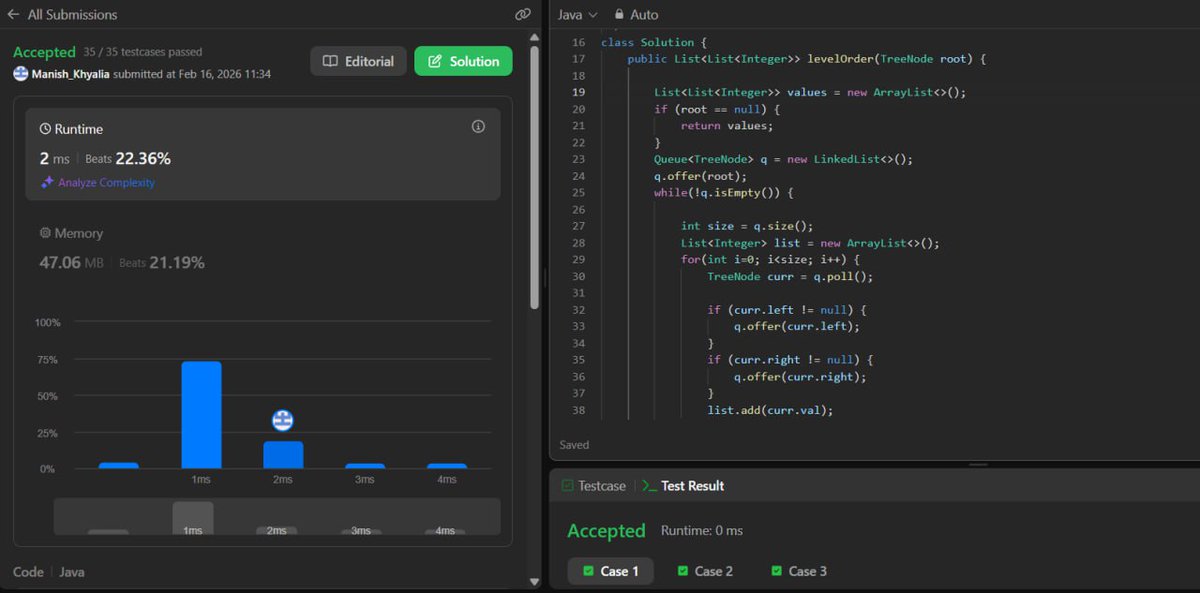Click the 3ms segment in range slider

(x=361, y=530)
